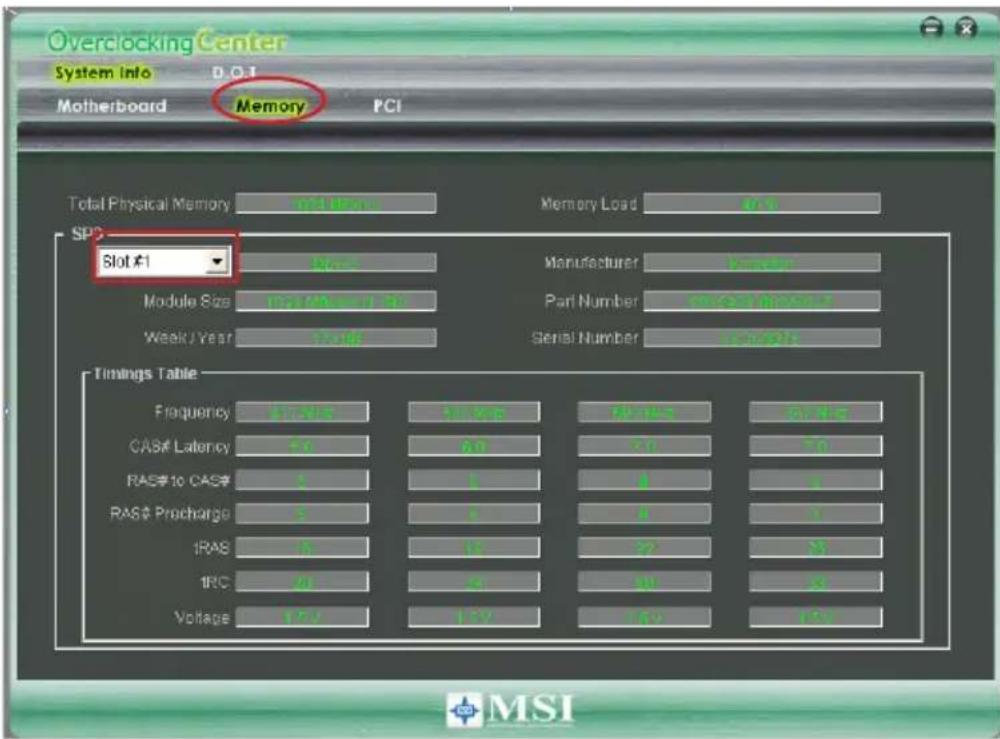Image resolution: width=1000 pixels, height=739 pixels.
Task: Click the Week / Year value field
Action: (336, 337)
